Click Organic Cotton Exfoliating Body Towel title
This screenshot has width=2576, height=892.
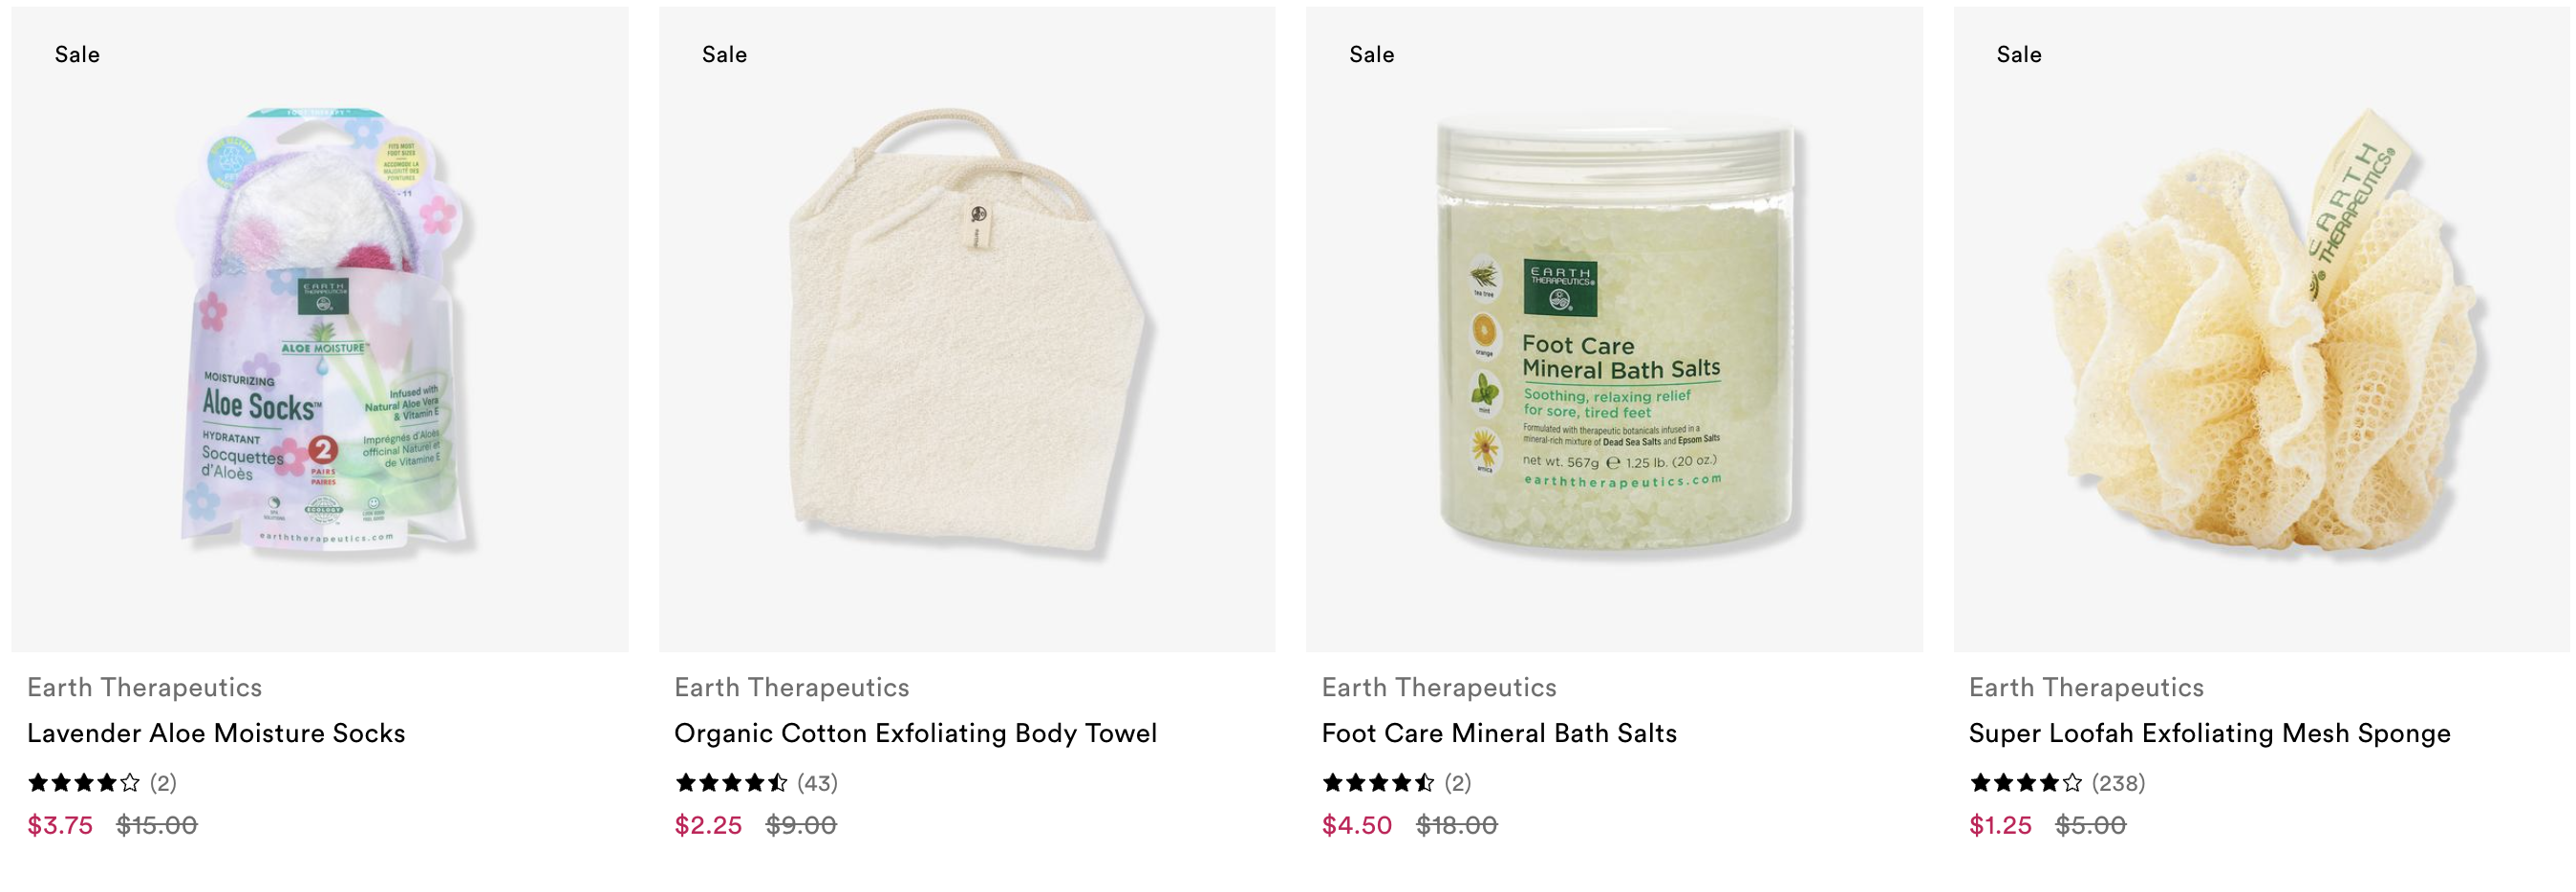tap(915, 733)
